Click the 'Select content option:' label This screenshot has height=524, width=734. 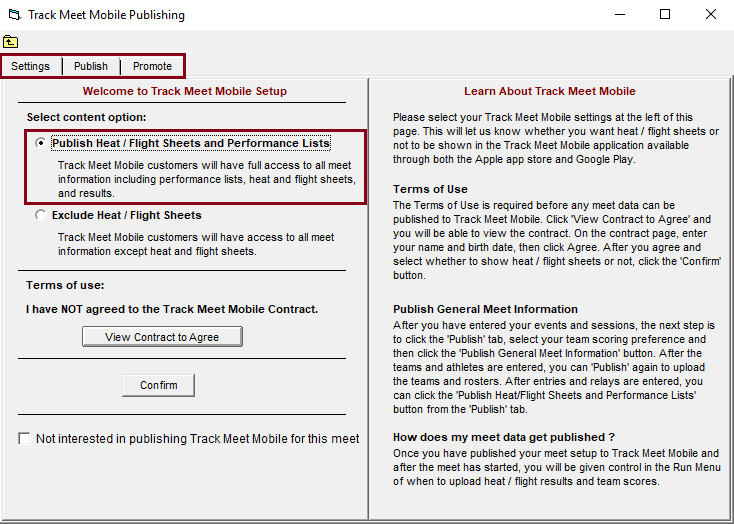87,117
